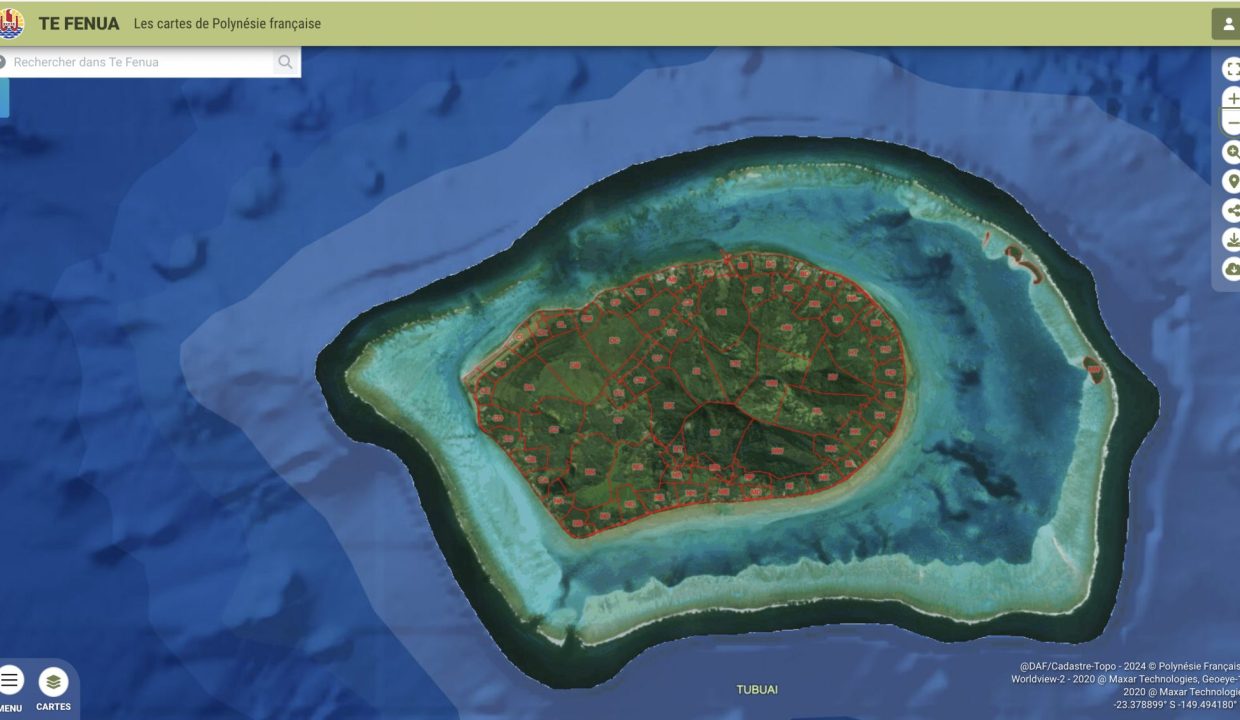
Task: Expand the blue side tab below search
Action: coord(4,98)
